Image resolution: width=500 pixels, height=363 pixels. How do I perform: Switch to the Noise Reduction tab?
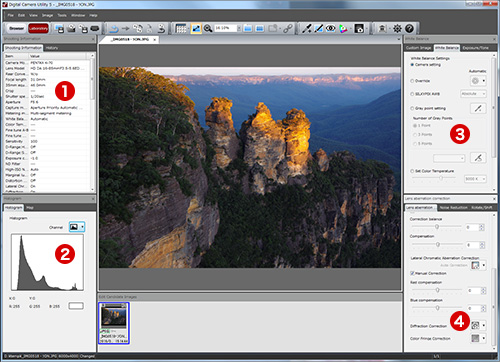[453, 208]
